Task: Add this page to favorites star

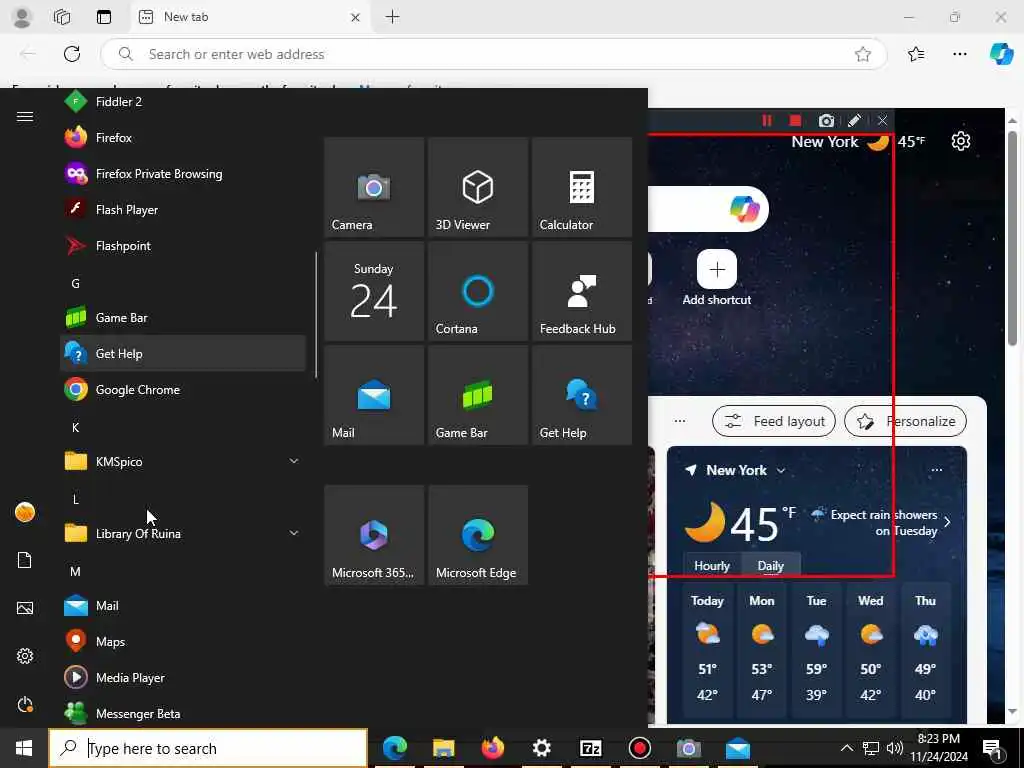Action: click(863, 54)
